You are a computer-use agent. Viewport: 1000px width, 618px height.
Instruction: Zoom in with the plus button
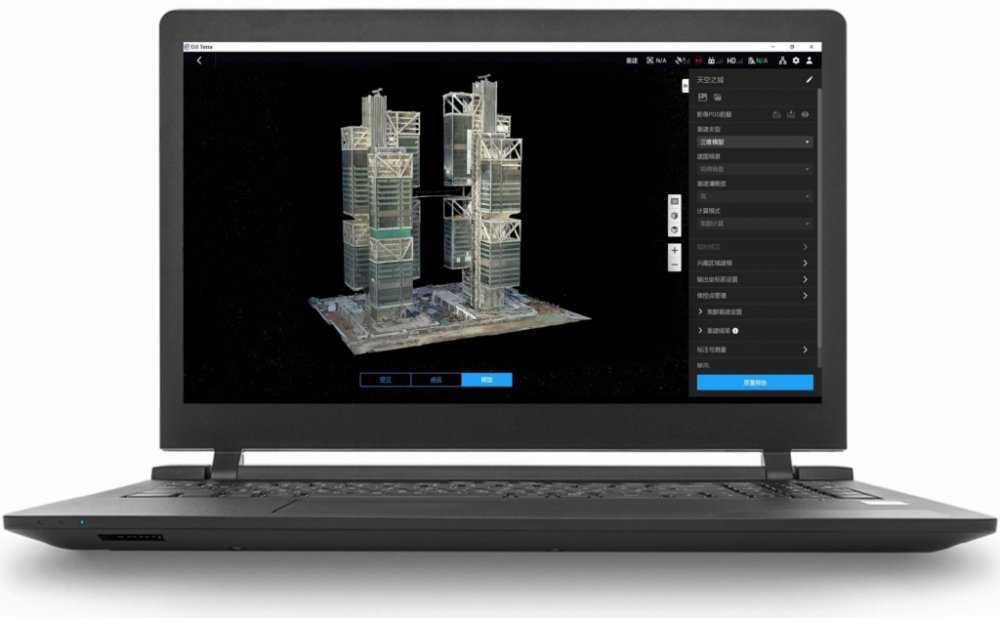point(674,250)
